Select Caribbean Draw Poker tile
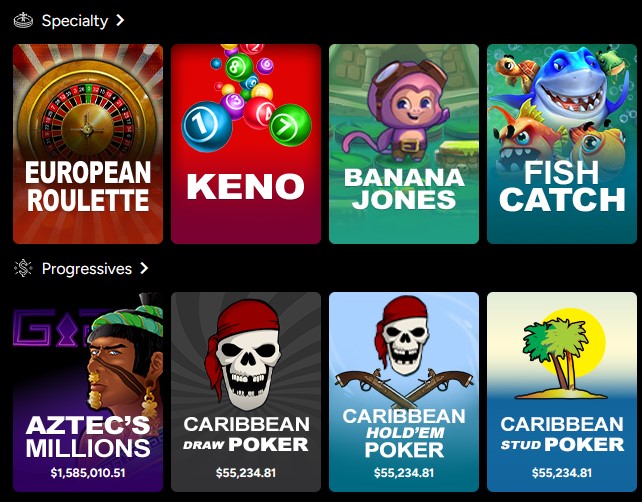Viewport: 642px width, 502px height. [x=246, y=392]
